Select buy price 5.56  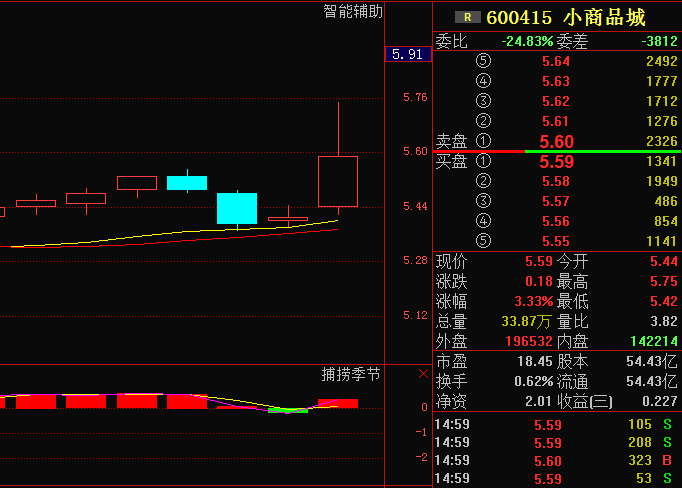pyautogui.click(x=556, y=221)
